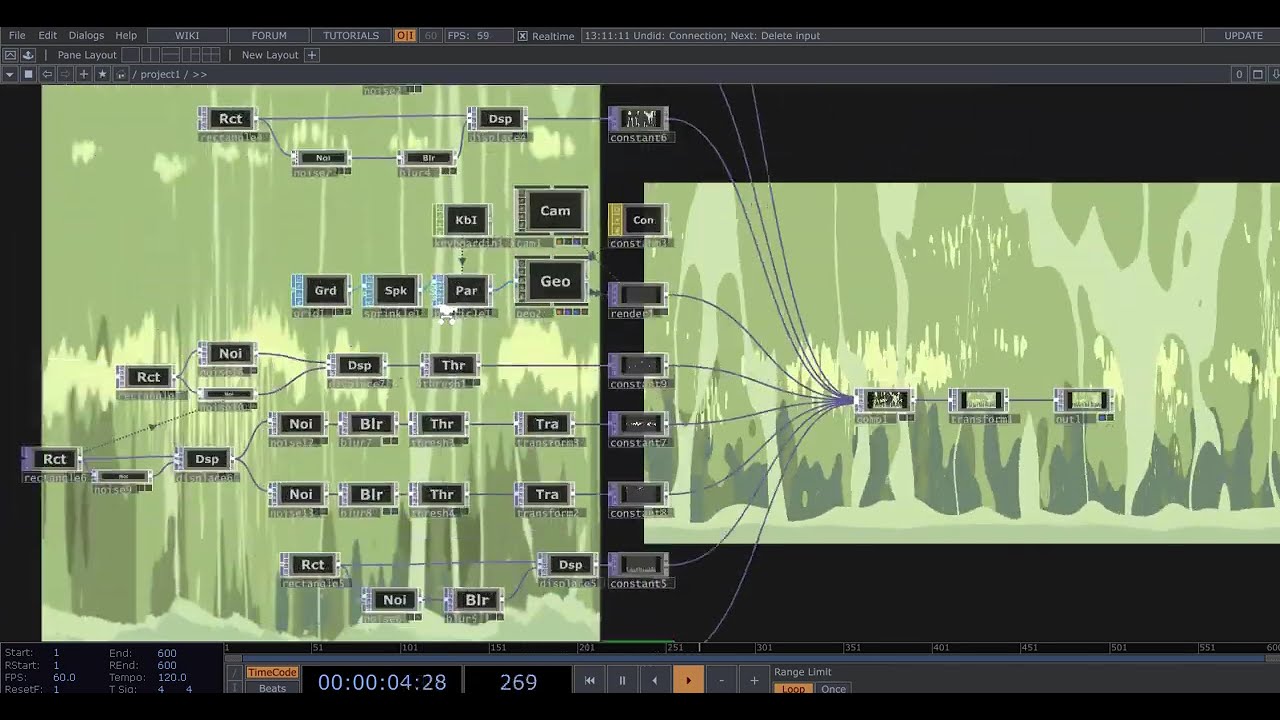Click the timecode display 00:00:04:28

(x=382, y=682)
